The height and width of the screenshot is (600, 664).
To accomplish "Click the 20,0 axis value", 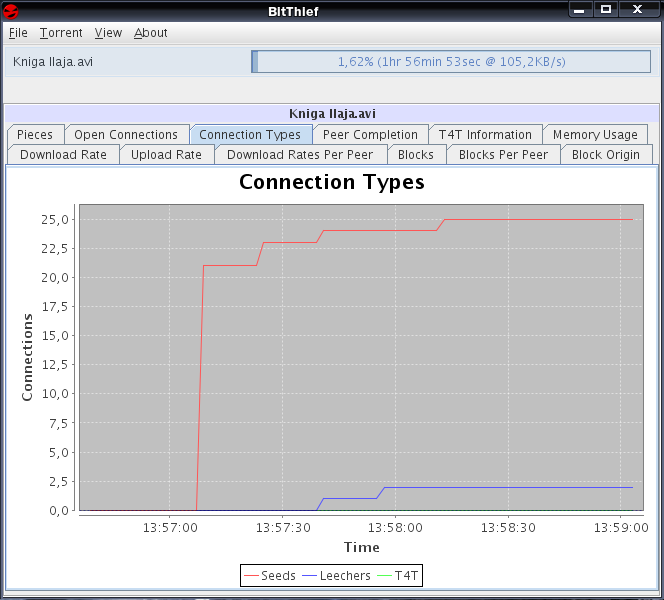I will [x=55, y=277].
